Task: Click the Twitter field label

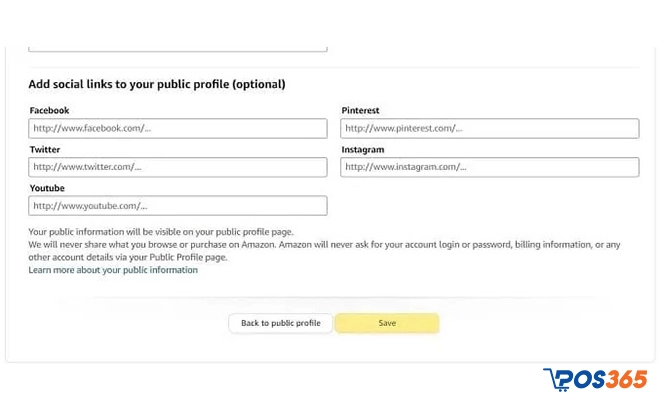Action: (x=45, y=149)
